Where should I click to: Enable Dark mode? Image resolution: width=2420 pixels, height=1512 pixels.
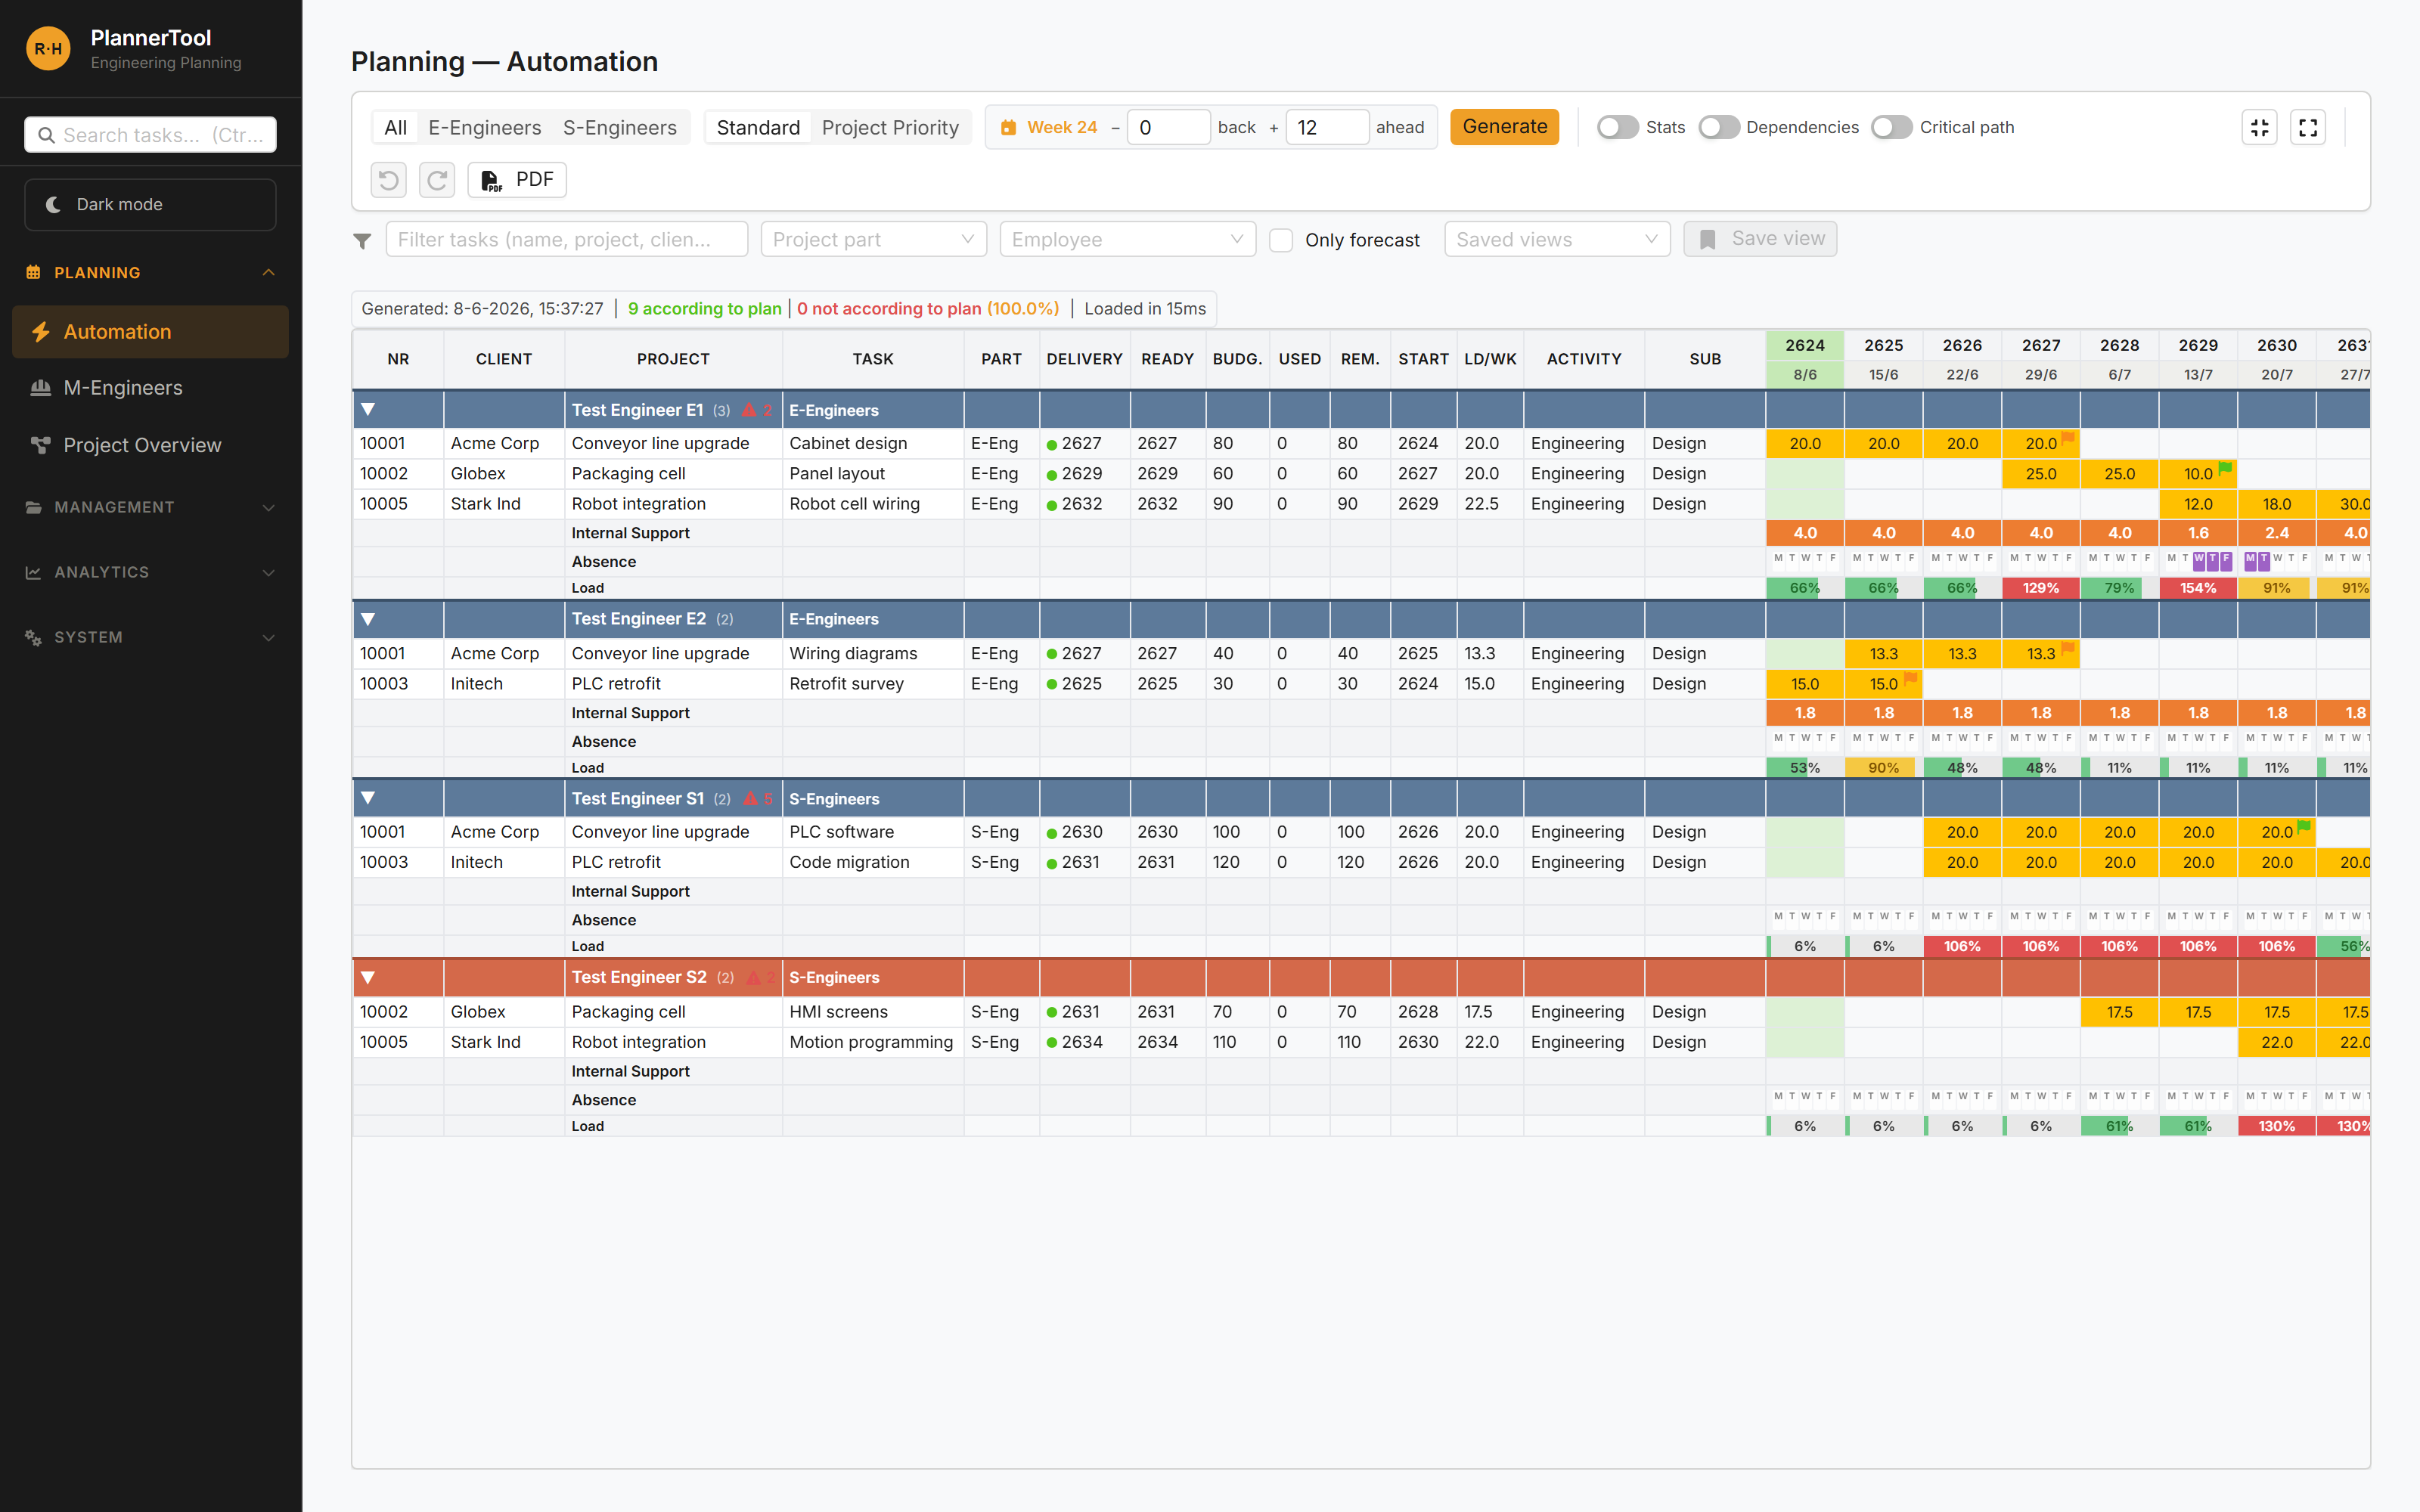pyautogui.click(x=150, y=204)
